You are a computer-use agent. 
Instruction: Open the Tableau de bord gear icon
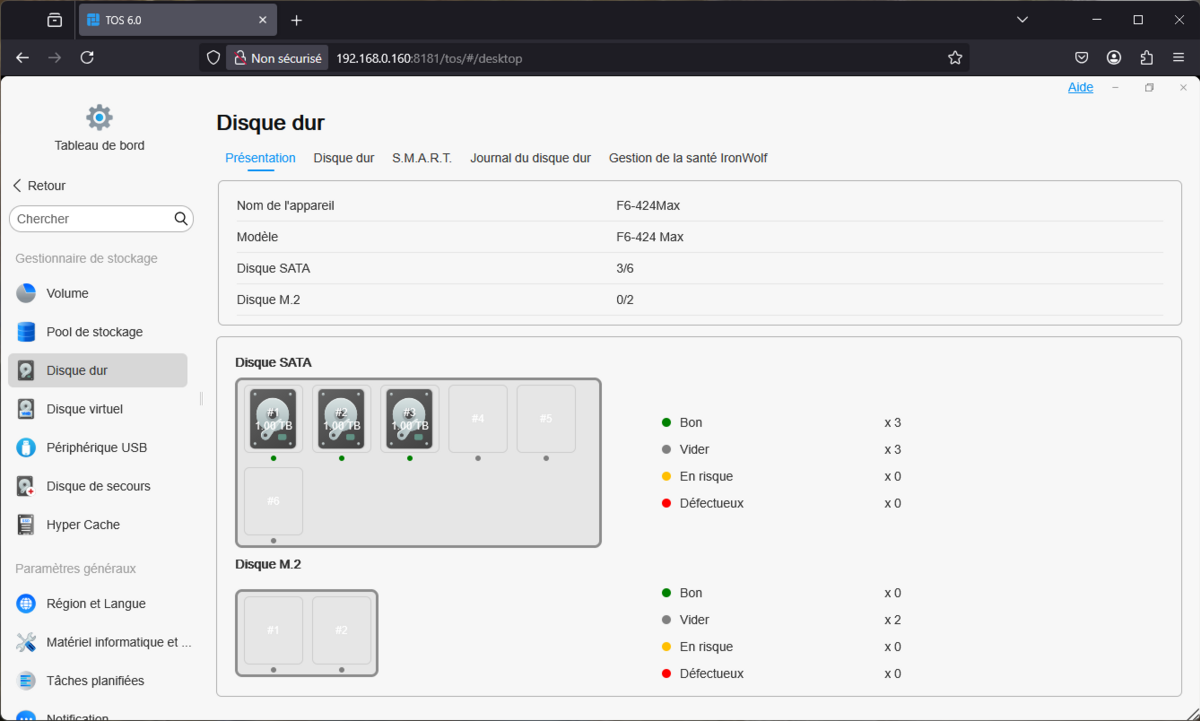(x=99, y=118)
